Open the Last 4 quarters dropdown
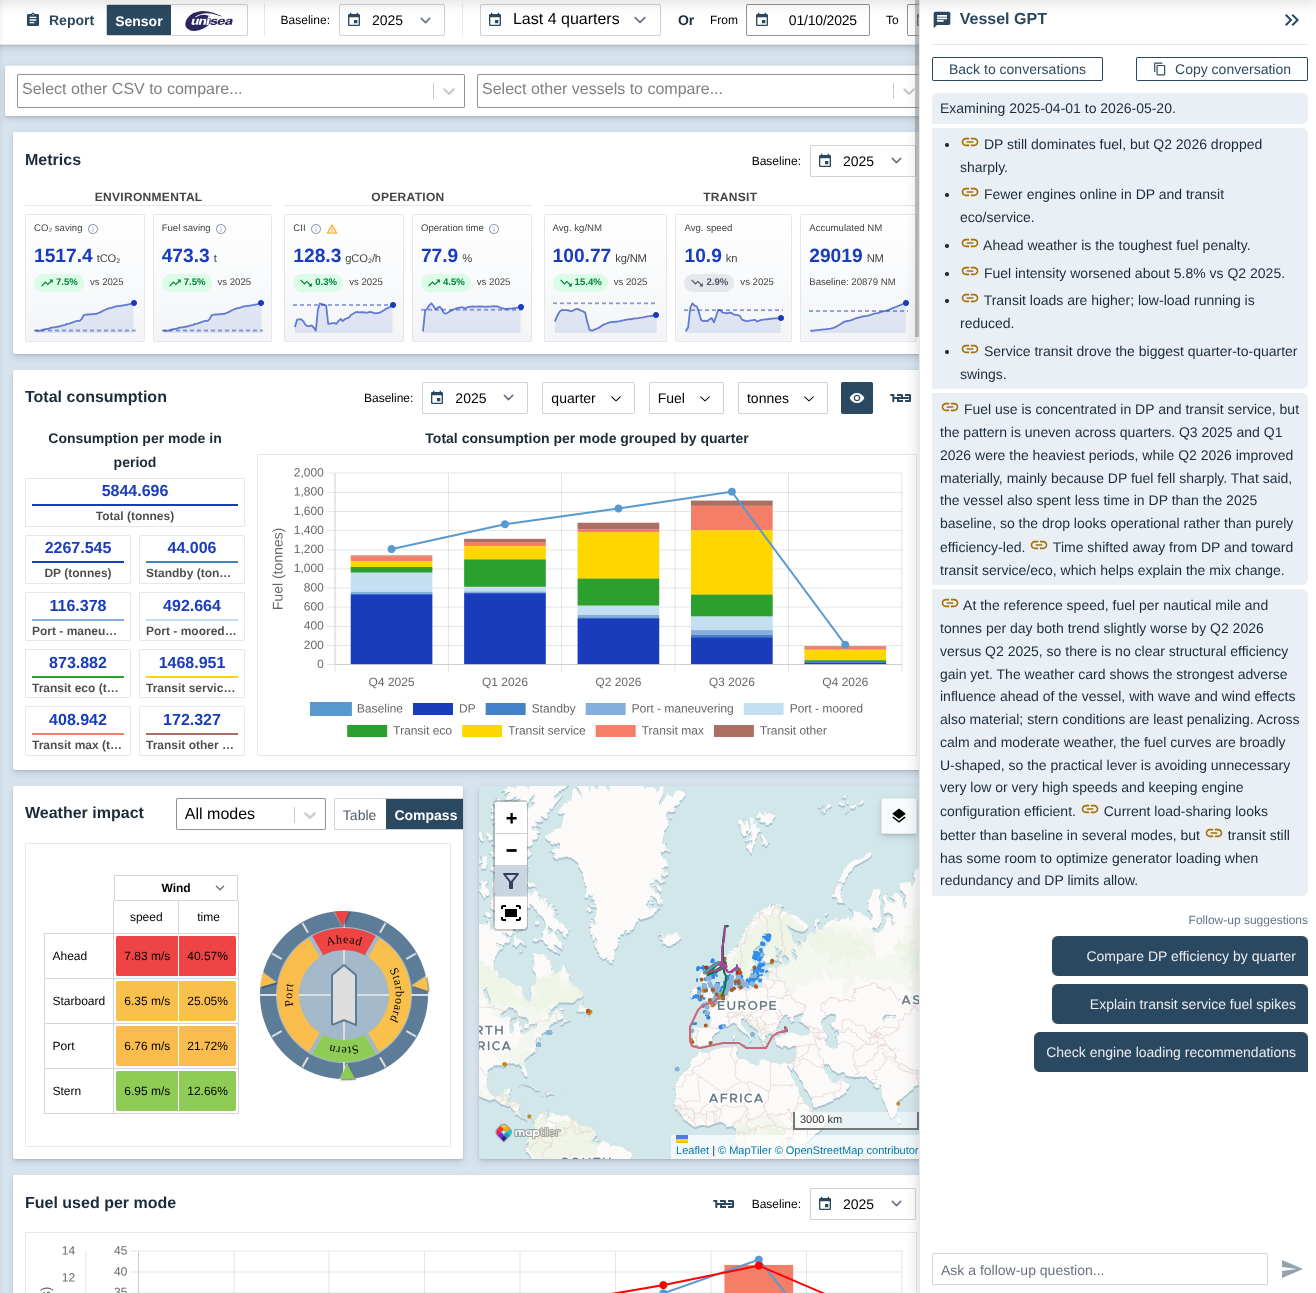1316x1293 pixels. [570, 20]
